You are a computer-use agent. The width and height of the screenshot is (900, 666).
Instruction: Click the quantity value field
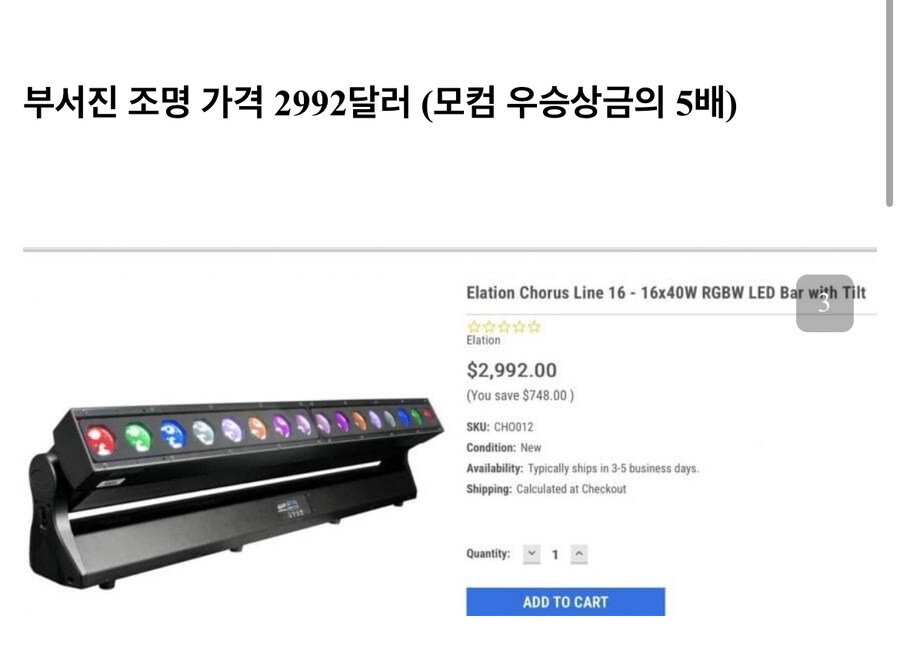[555, 555]
